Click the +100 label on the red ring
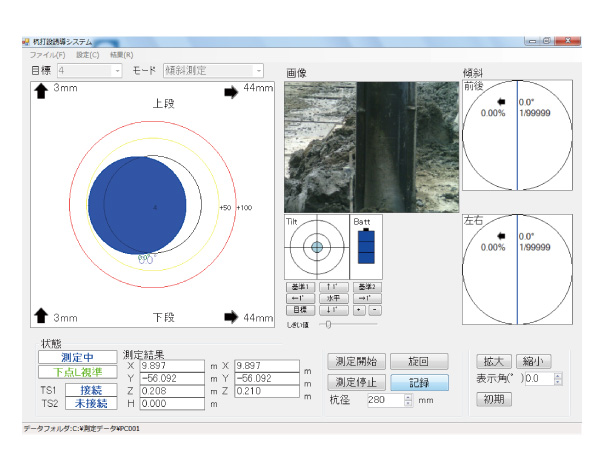 [x=244, y=207]
